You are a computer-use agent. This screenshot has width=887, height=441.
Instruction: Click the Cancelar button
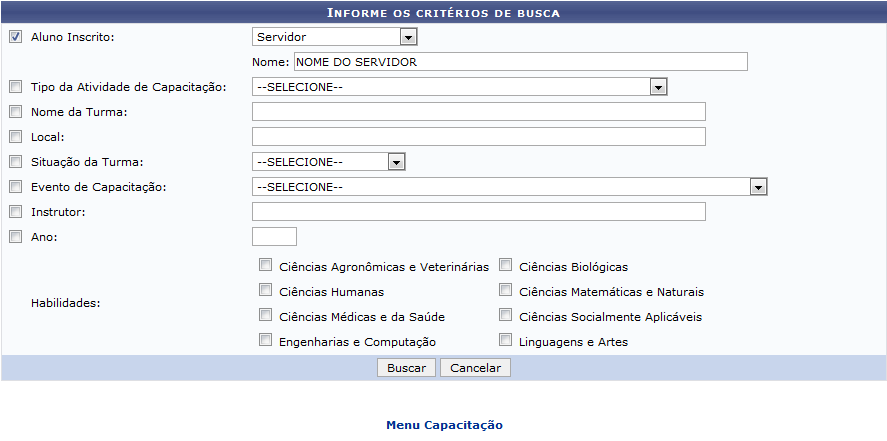tap(475, 368)
